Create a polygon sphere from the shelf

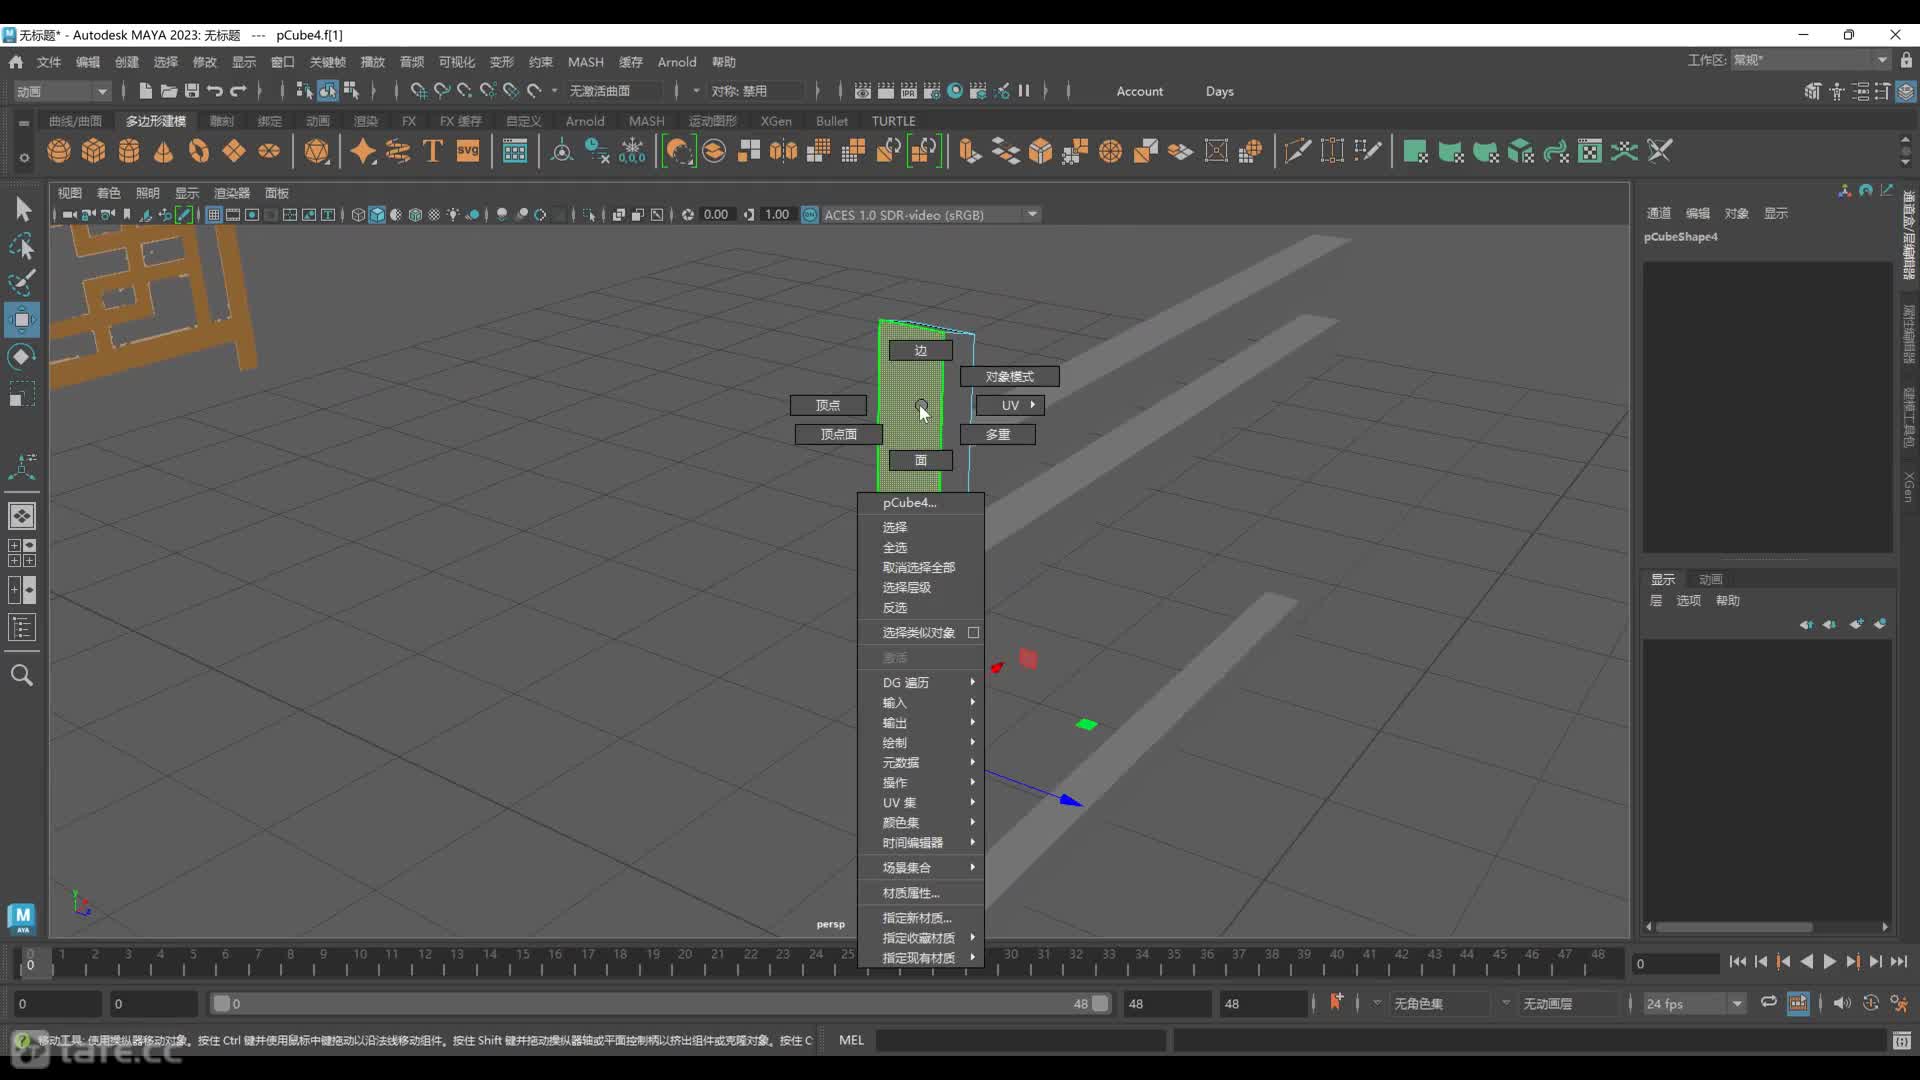tap(59, 151)
